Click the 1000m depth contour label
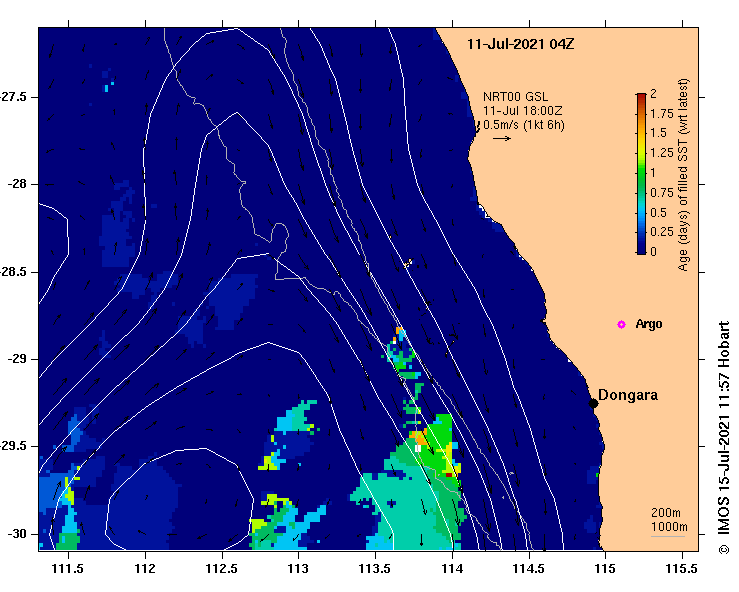Image resolution: width=739 pixels, height=592 pixels. 669,527
